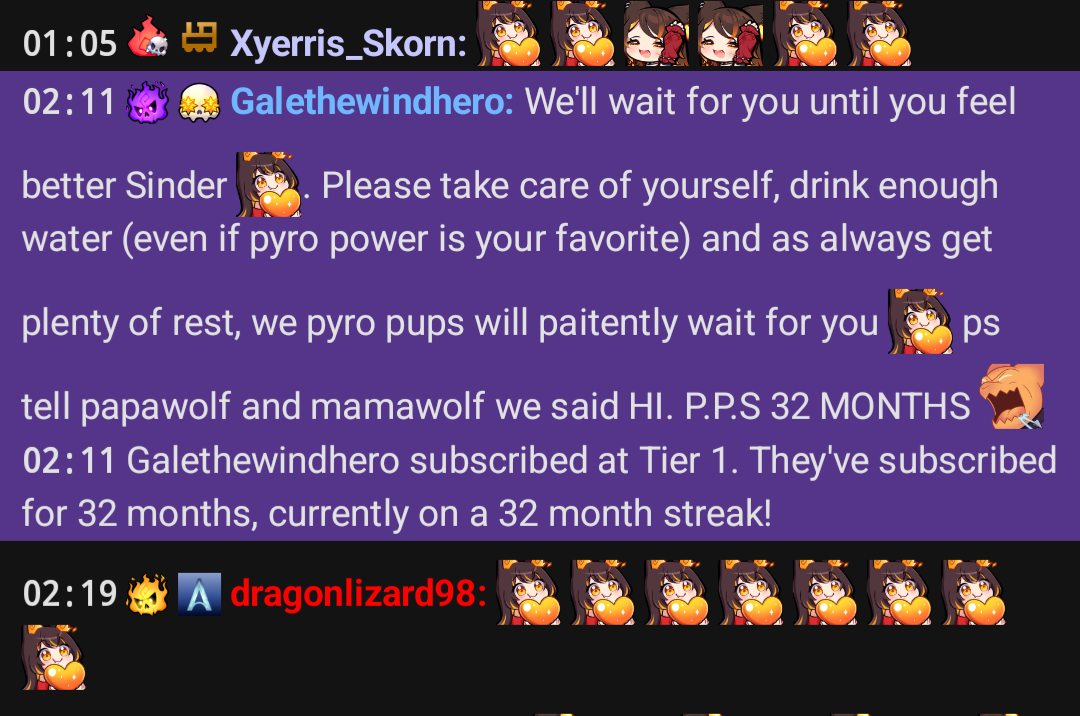Click Xyerris_Skorn's gold crate badge
Screen dimensions: 1080x716
pyautogui.click(x=199, y=37)
